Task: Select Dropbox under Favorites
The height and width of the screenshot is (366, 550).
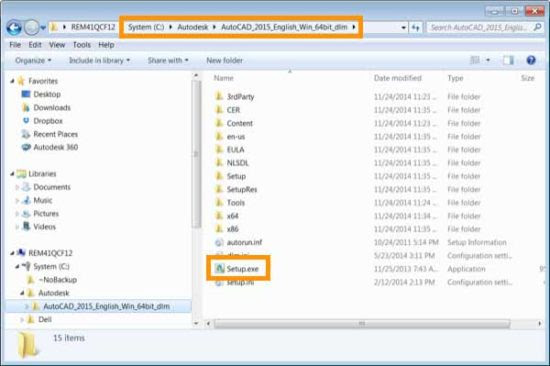Action: tap(48, 121)
